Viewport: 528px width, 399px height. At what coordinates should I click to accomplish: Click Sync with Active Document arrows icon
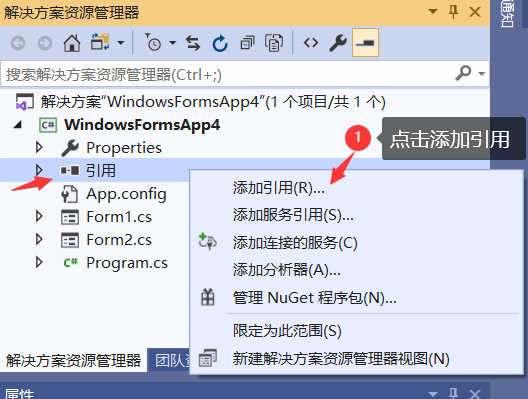click(193, 43)
